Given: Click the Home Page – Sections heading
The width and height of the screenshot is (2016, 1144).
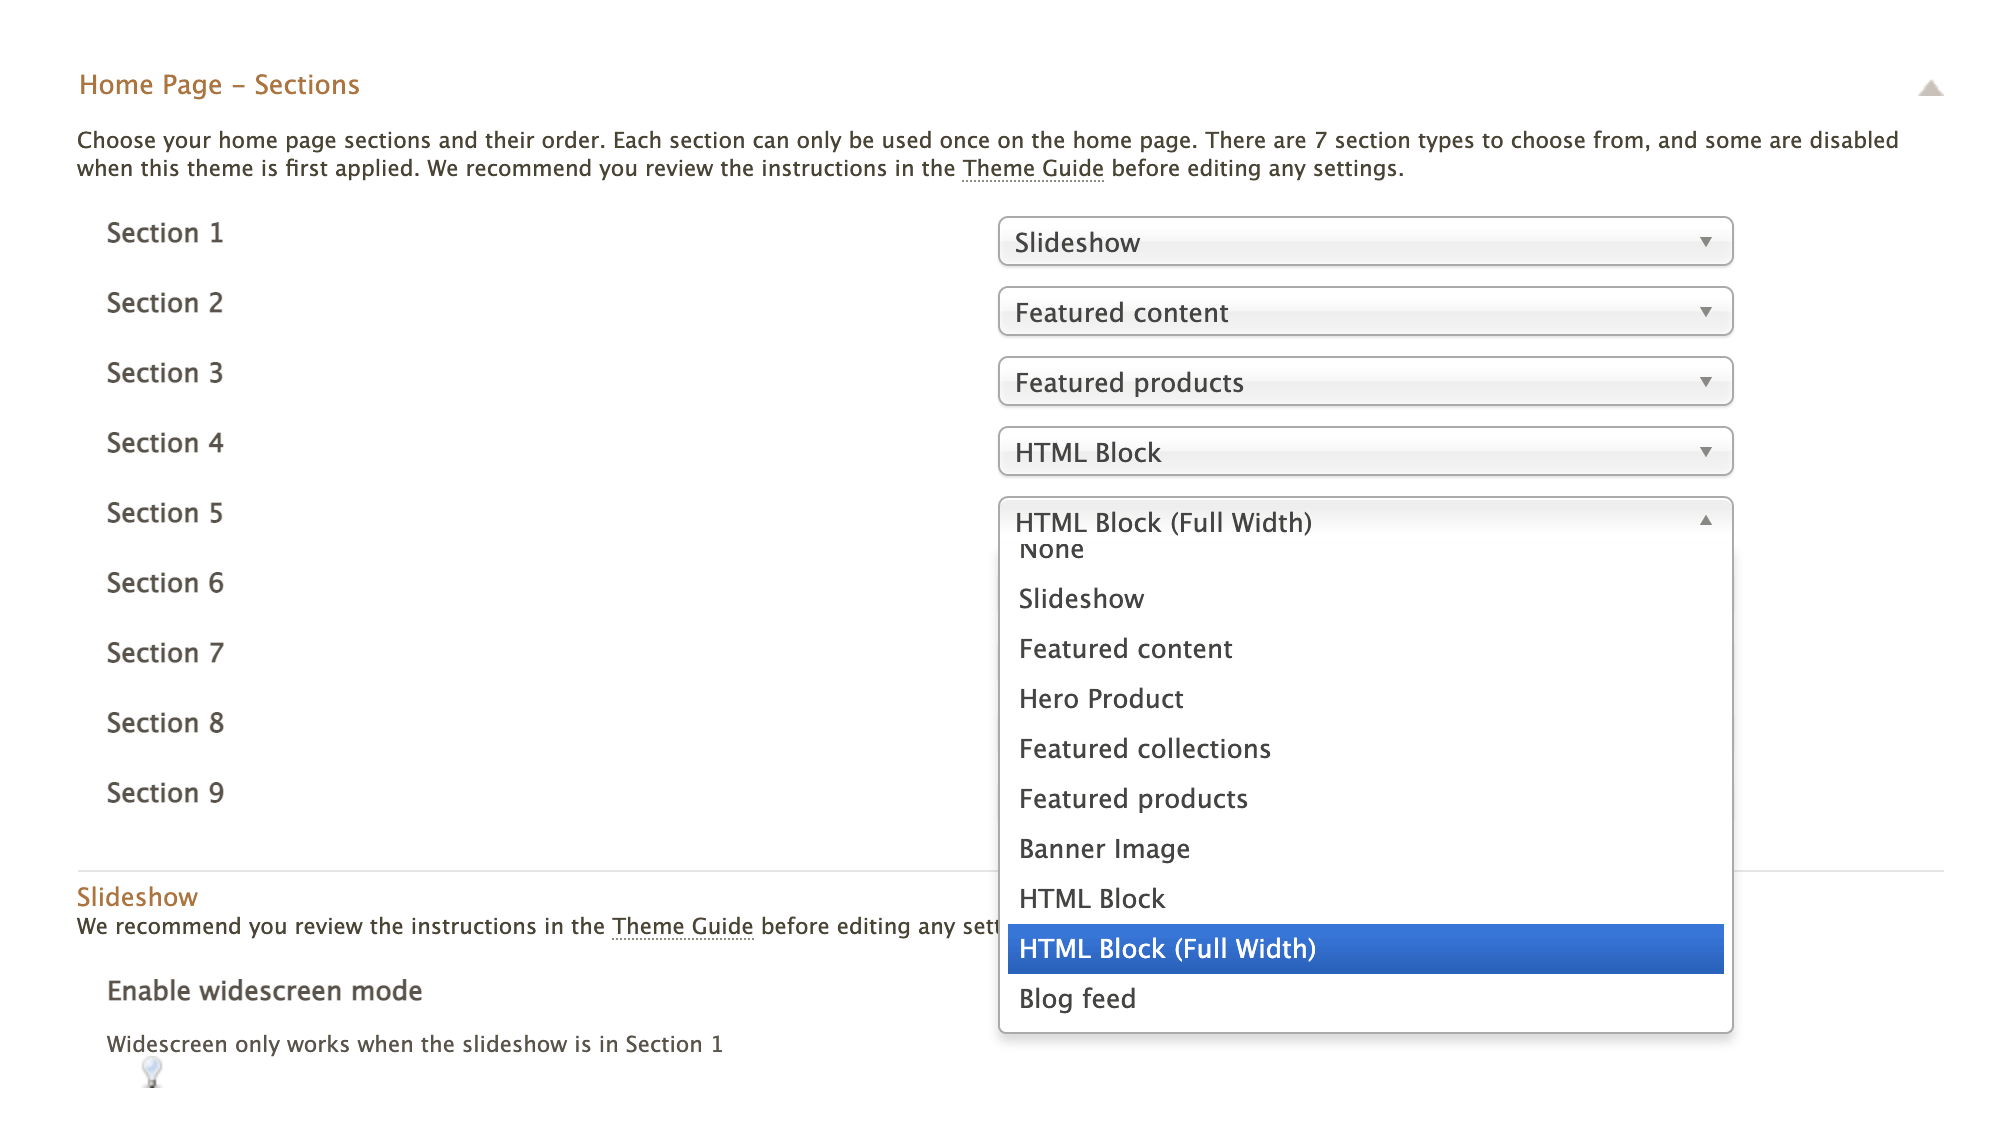Looking at the screenshot, I should coord(219,85).
